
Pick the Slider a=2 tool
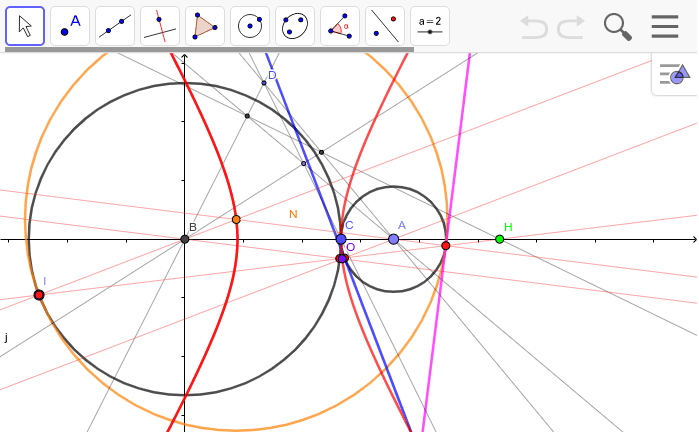point(430,26)
